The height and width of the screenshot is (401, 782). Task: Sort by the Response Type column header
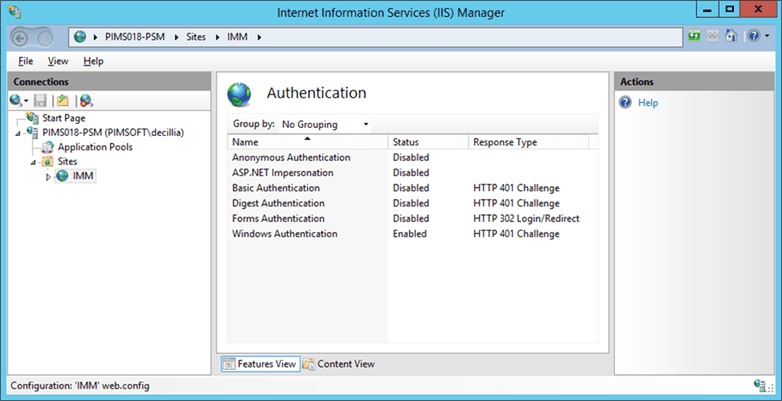pos(529,142)
